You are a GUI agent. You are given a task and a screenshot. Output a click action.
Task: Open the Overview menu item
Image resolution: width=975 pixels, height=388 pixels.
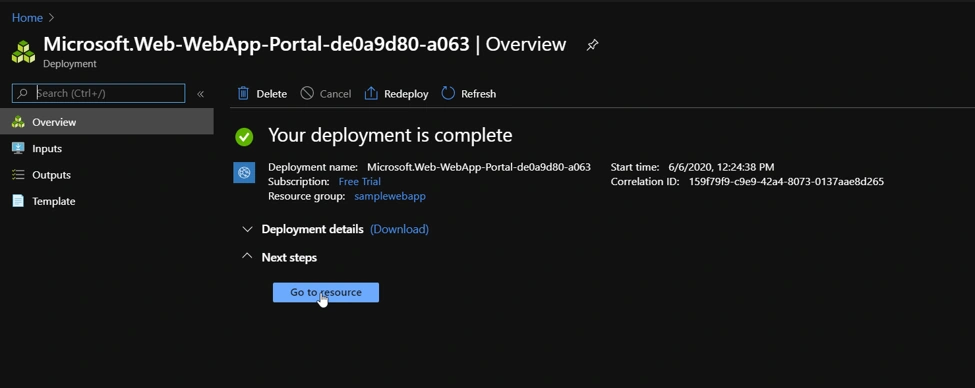coord(106,122)
